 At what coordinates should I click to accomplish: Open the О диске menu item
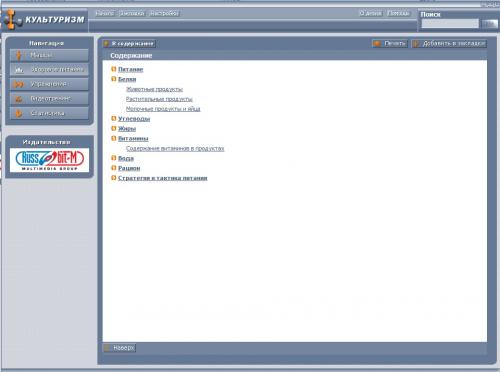(370, 13)
